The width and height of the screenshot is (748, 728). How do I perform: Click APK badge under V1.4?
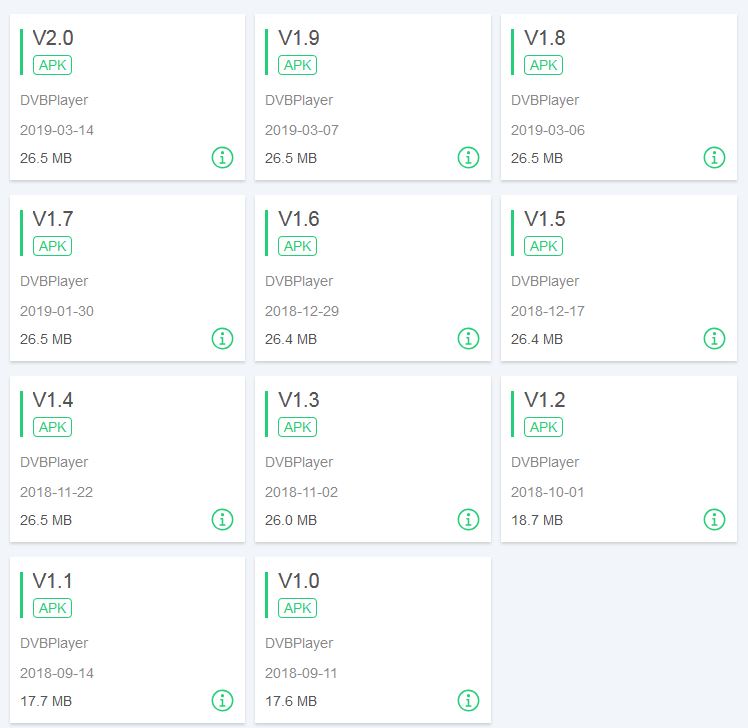52,427
